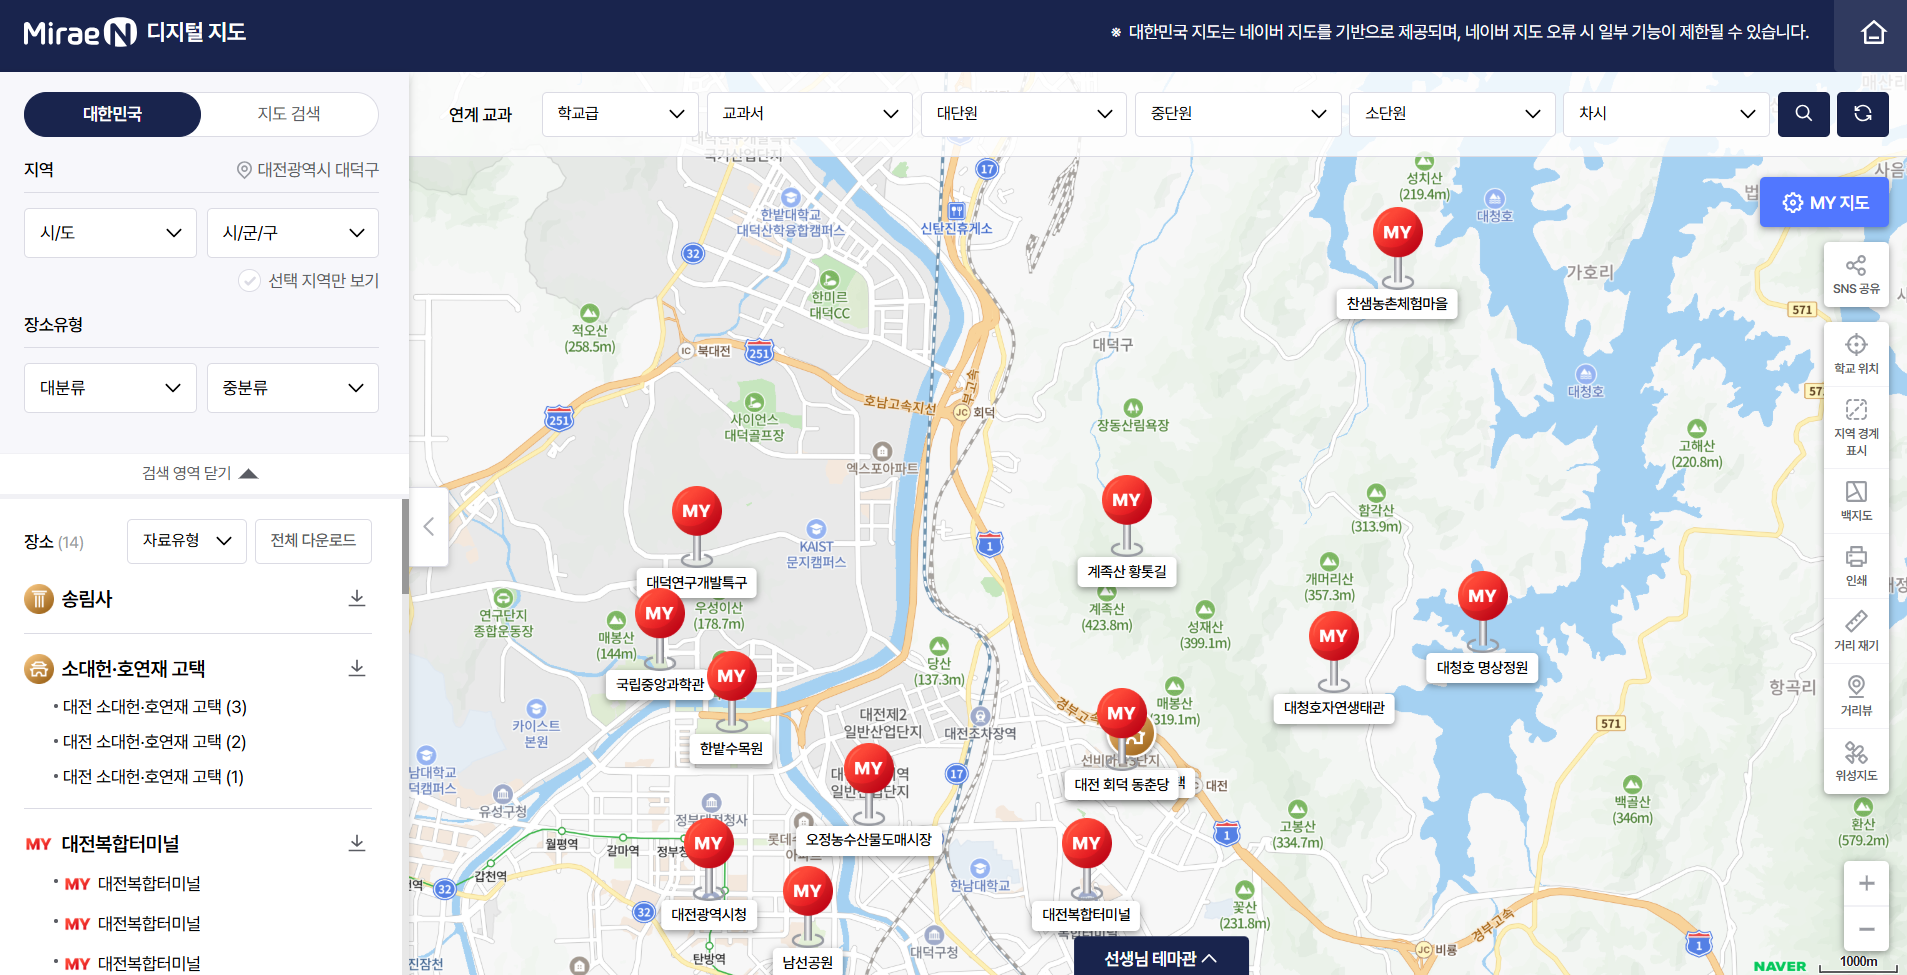The image size is (1907, 975).
Task: Open the 시/도 dropdown
Action: [x=110, y=233]
